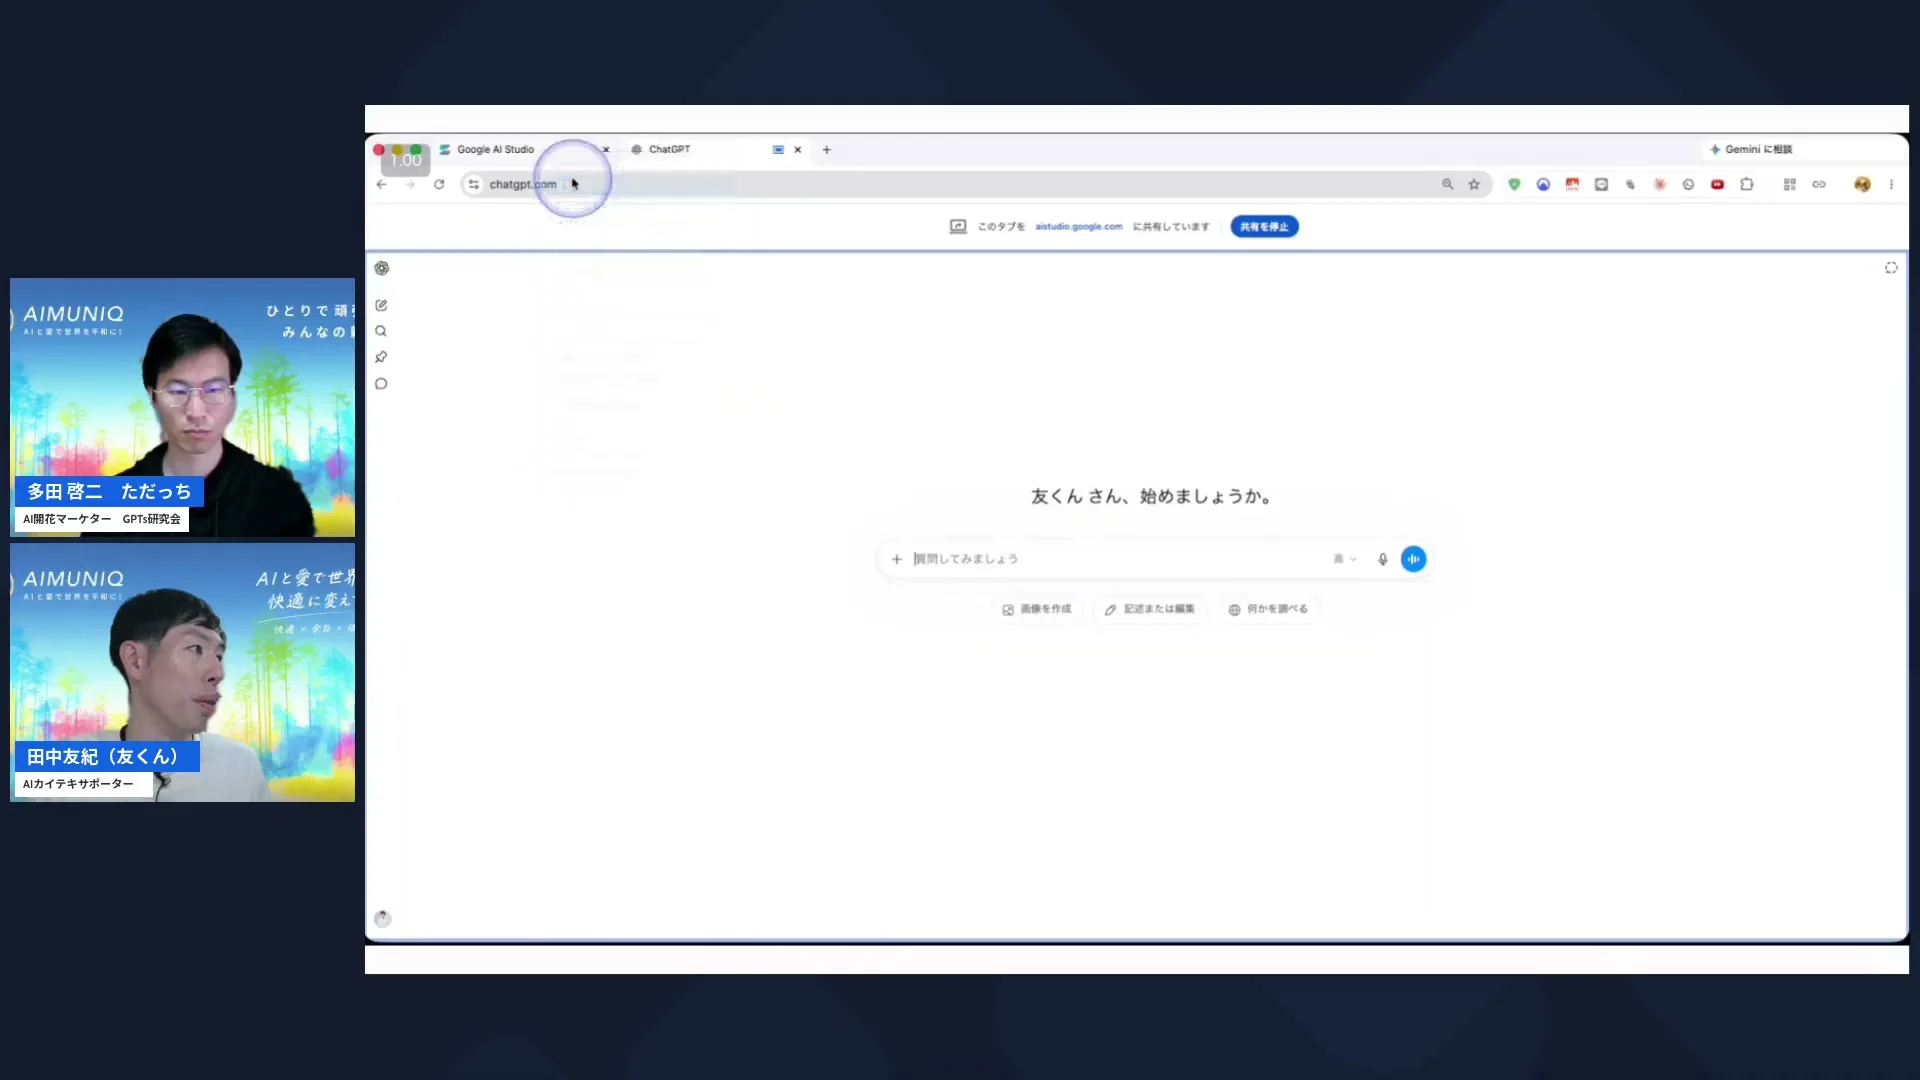
Task: Click the circle icon in ChatGPT sidebar
Action: (381, 384)
